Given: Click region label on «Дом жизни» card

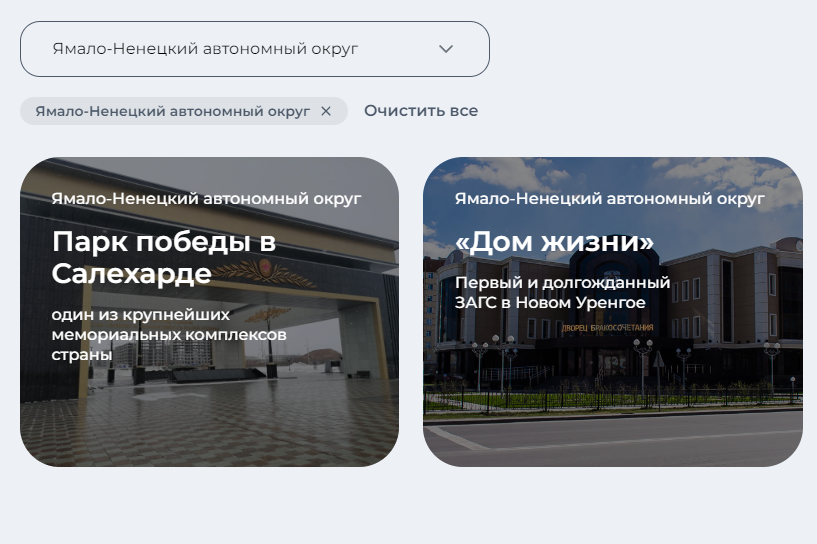Looking at the screenshot, I should (x=610, y=199).
